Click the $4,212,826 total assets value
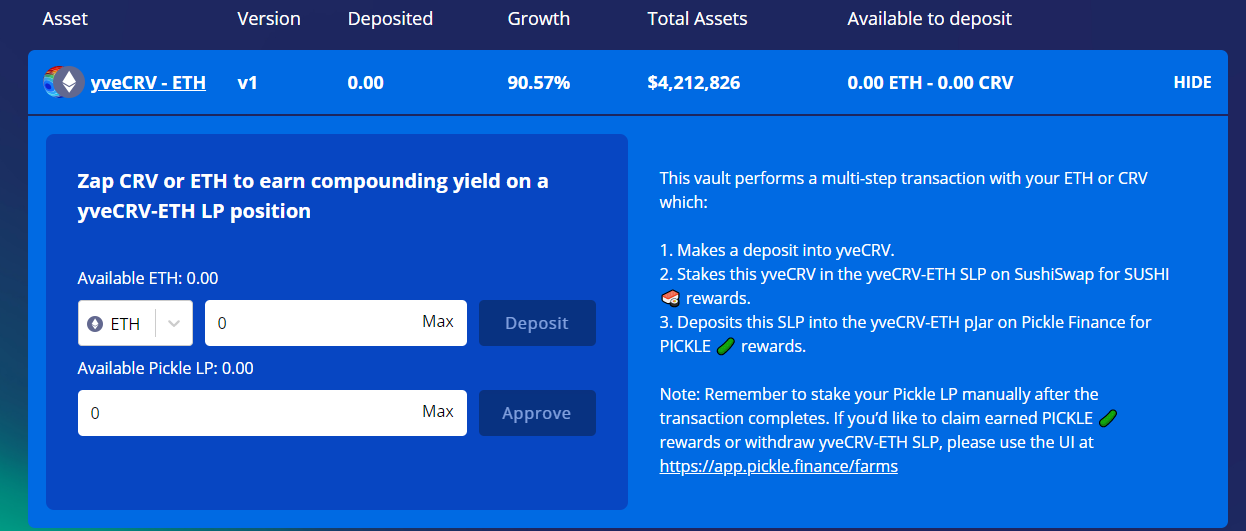1246x531 pixels. click(x=694, y=83)
